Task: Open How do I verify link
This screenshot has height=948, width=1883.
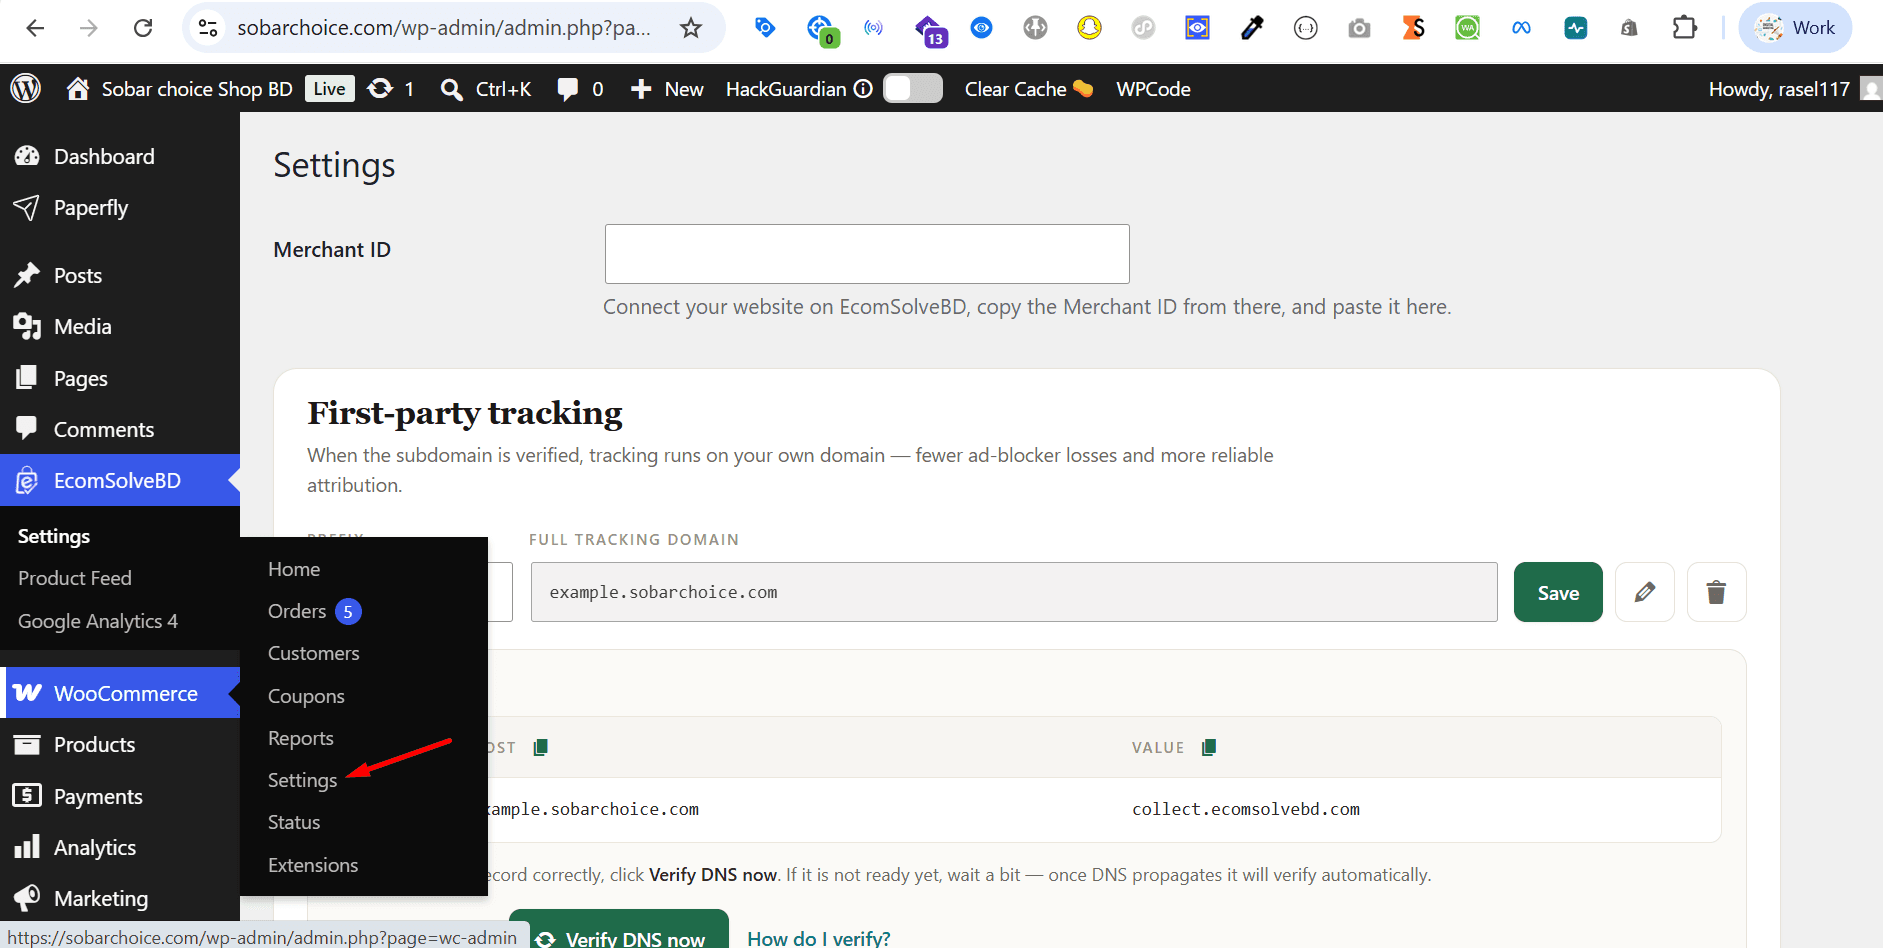Action: 819,938
